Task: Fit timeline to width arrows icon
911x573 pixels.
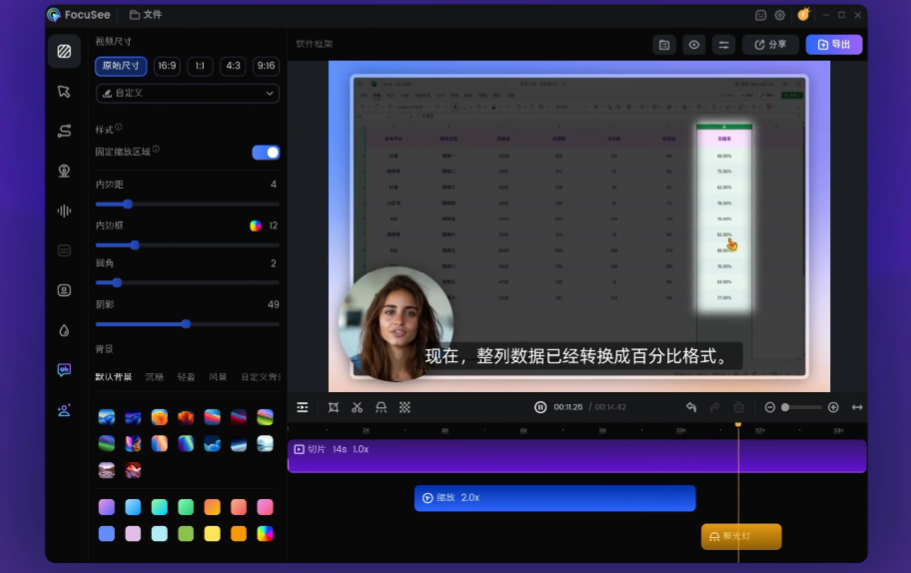Action: [857, 407]
